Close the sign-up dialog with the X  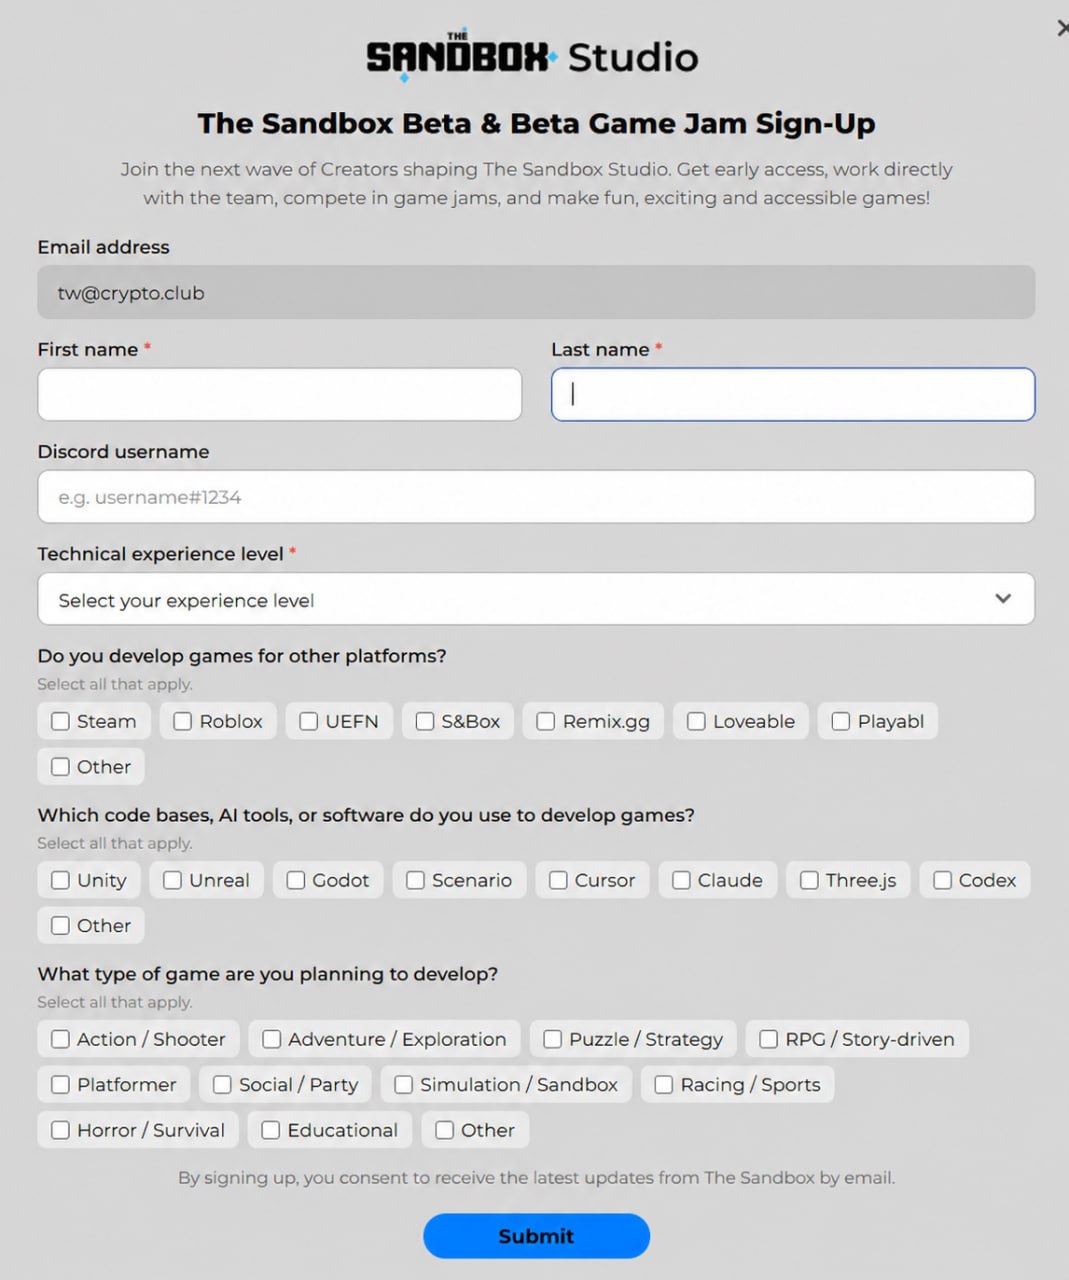click(1063, 28)
